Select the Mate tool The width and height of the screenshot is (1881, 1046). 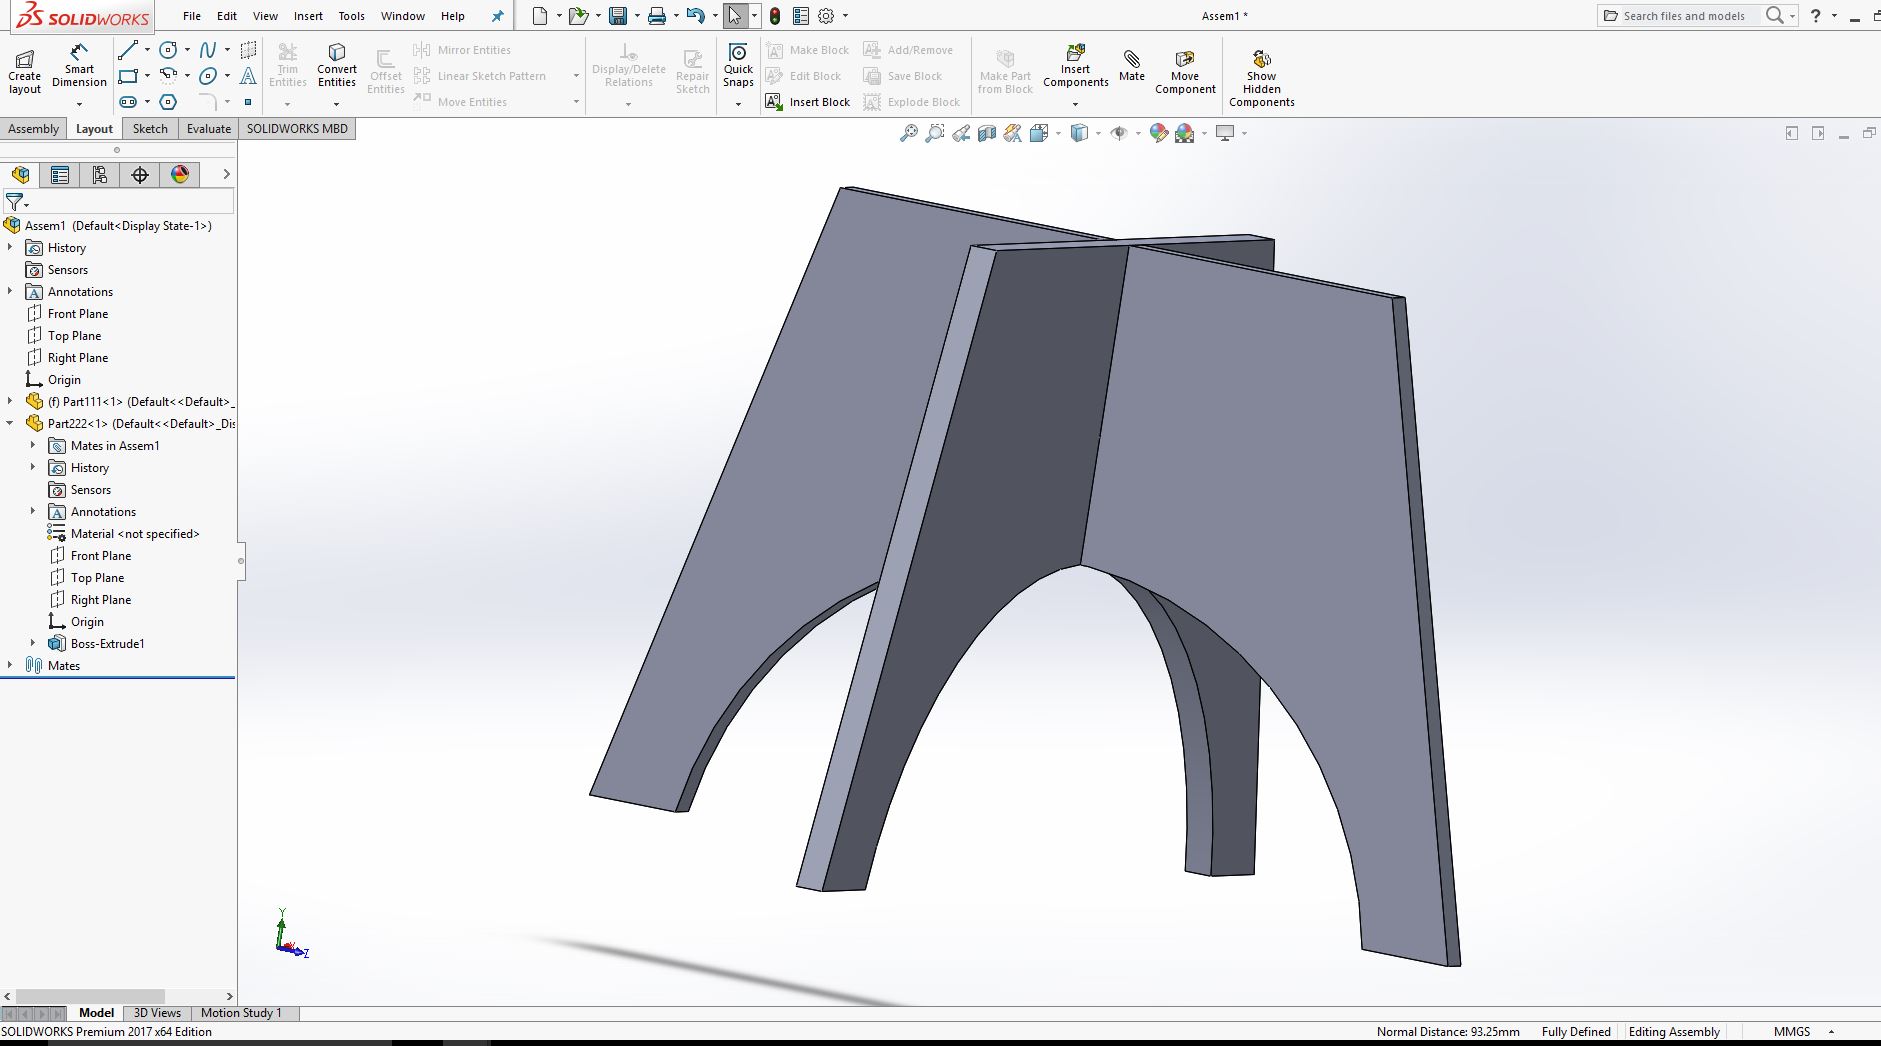pyautogui.click(x=1131, y=66)
